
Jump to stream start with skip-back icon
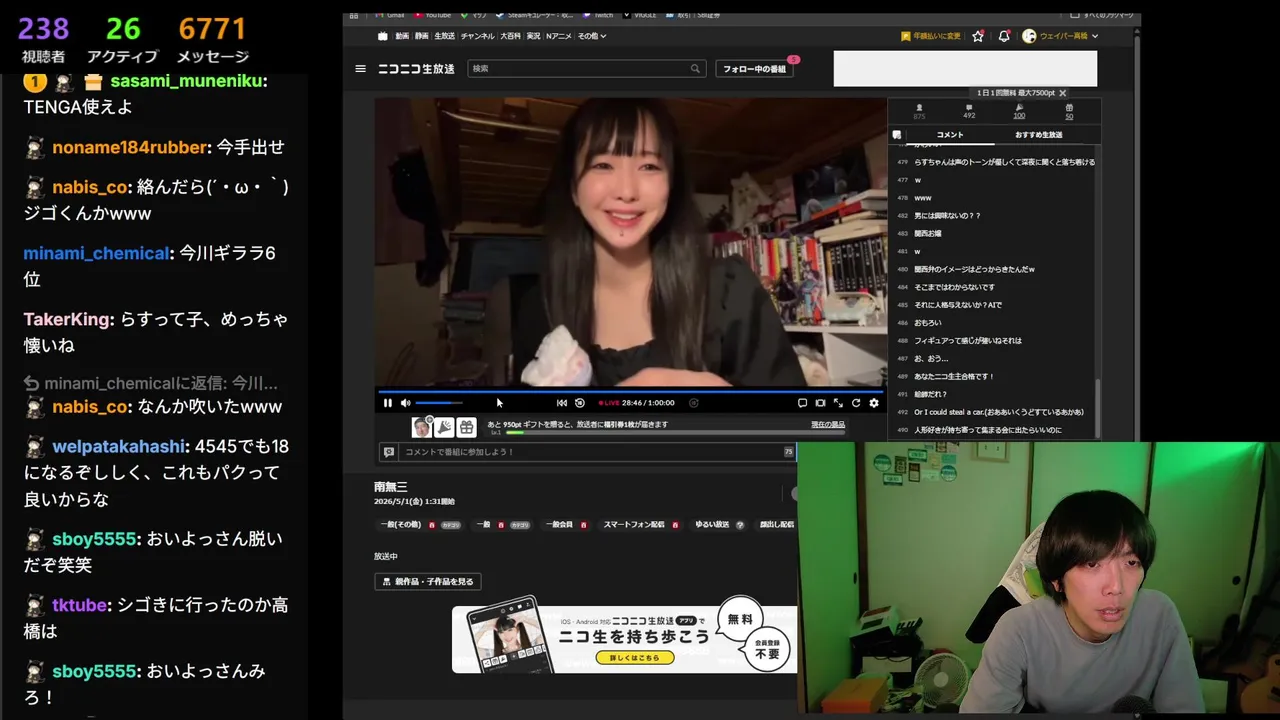coord(562,403)
